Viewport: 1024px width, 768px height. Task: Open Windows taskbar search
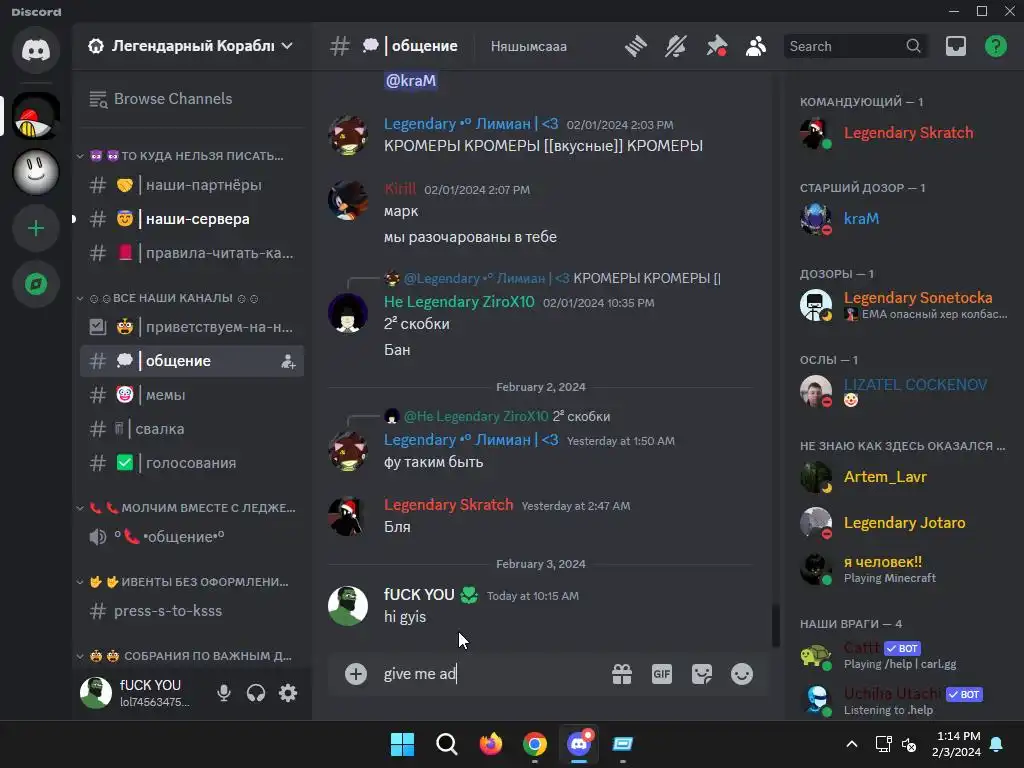447,744
